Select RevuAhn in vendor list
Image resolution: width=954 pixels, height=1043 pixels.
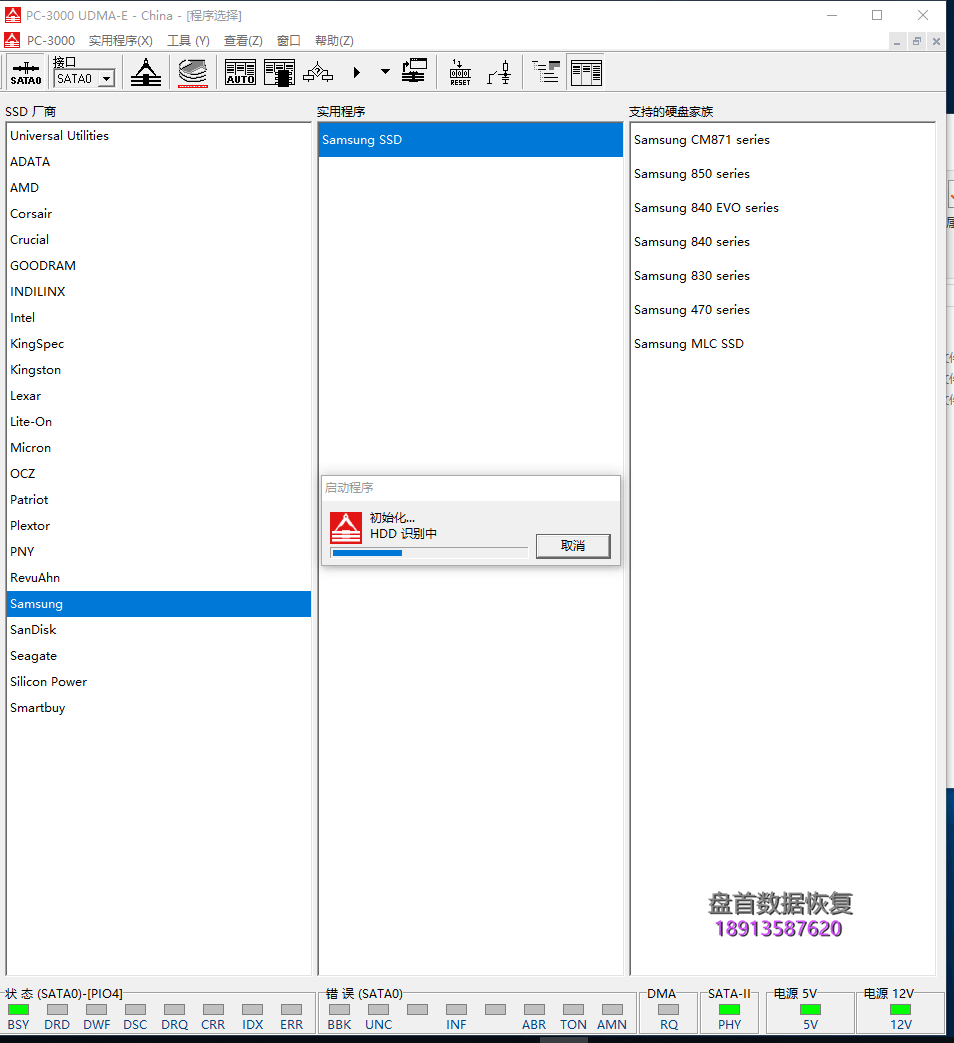159,577
